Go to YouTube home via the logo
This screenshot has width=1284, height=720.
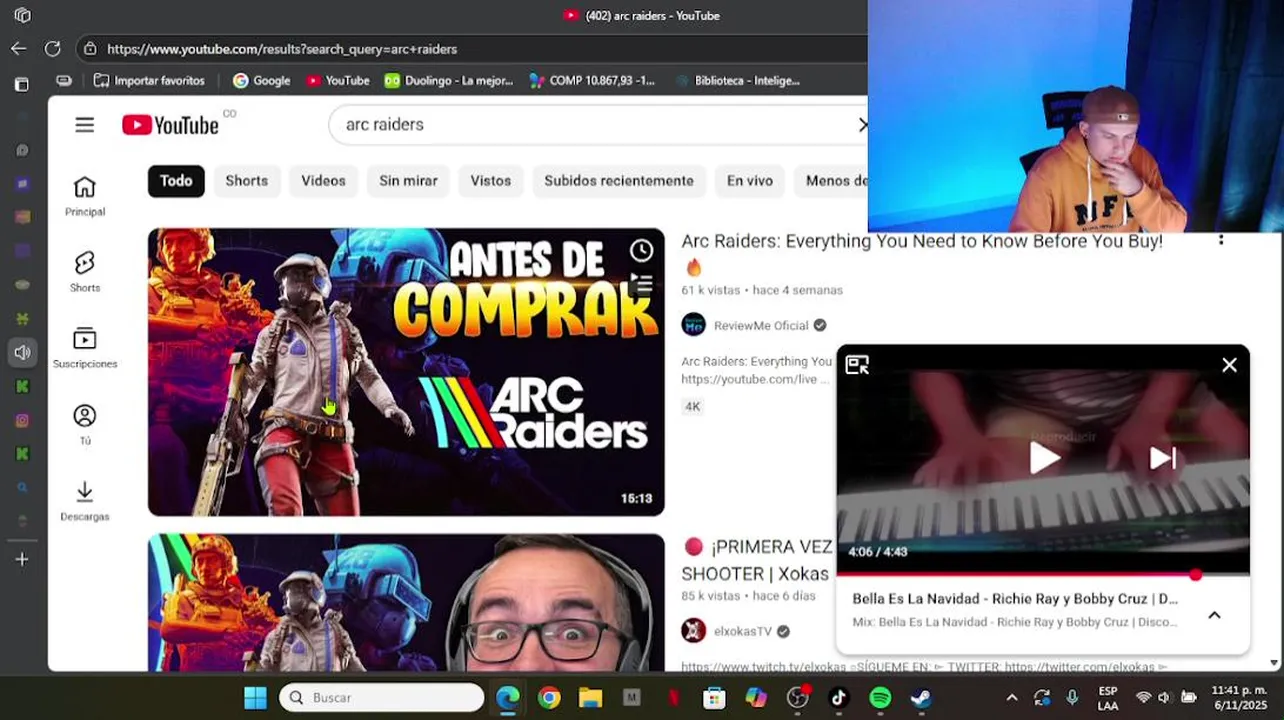coord(170,124)
